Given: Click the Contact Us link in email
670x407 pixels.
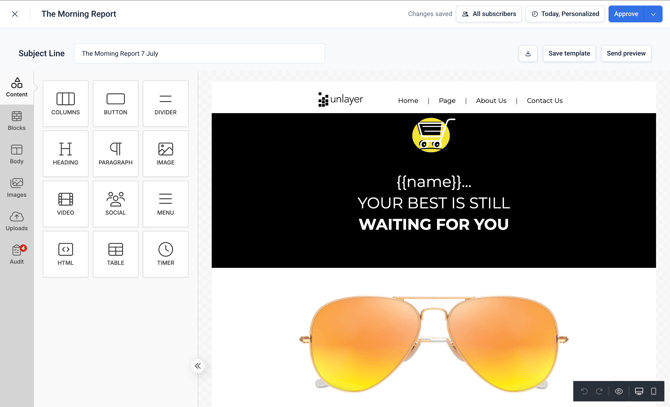Looking at the screenshot, I should coord(544,101).
